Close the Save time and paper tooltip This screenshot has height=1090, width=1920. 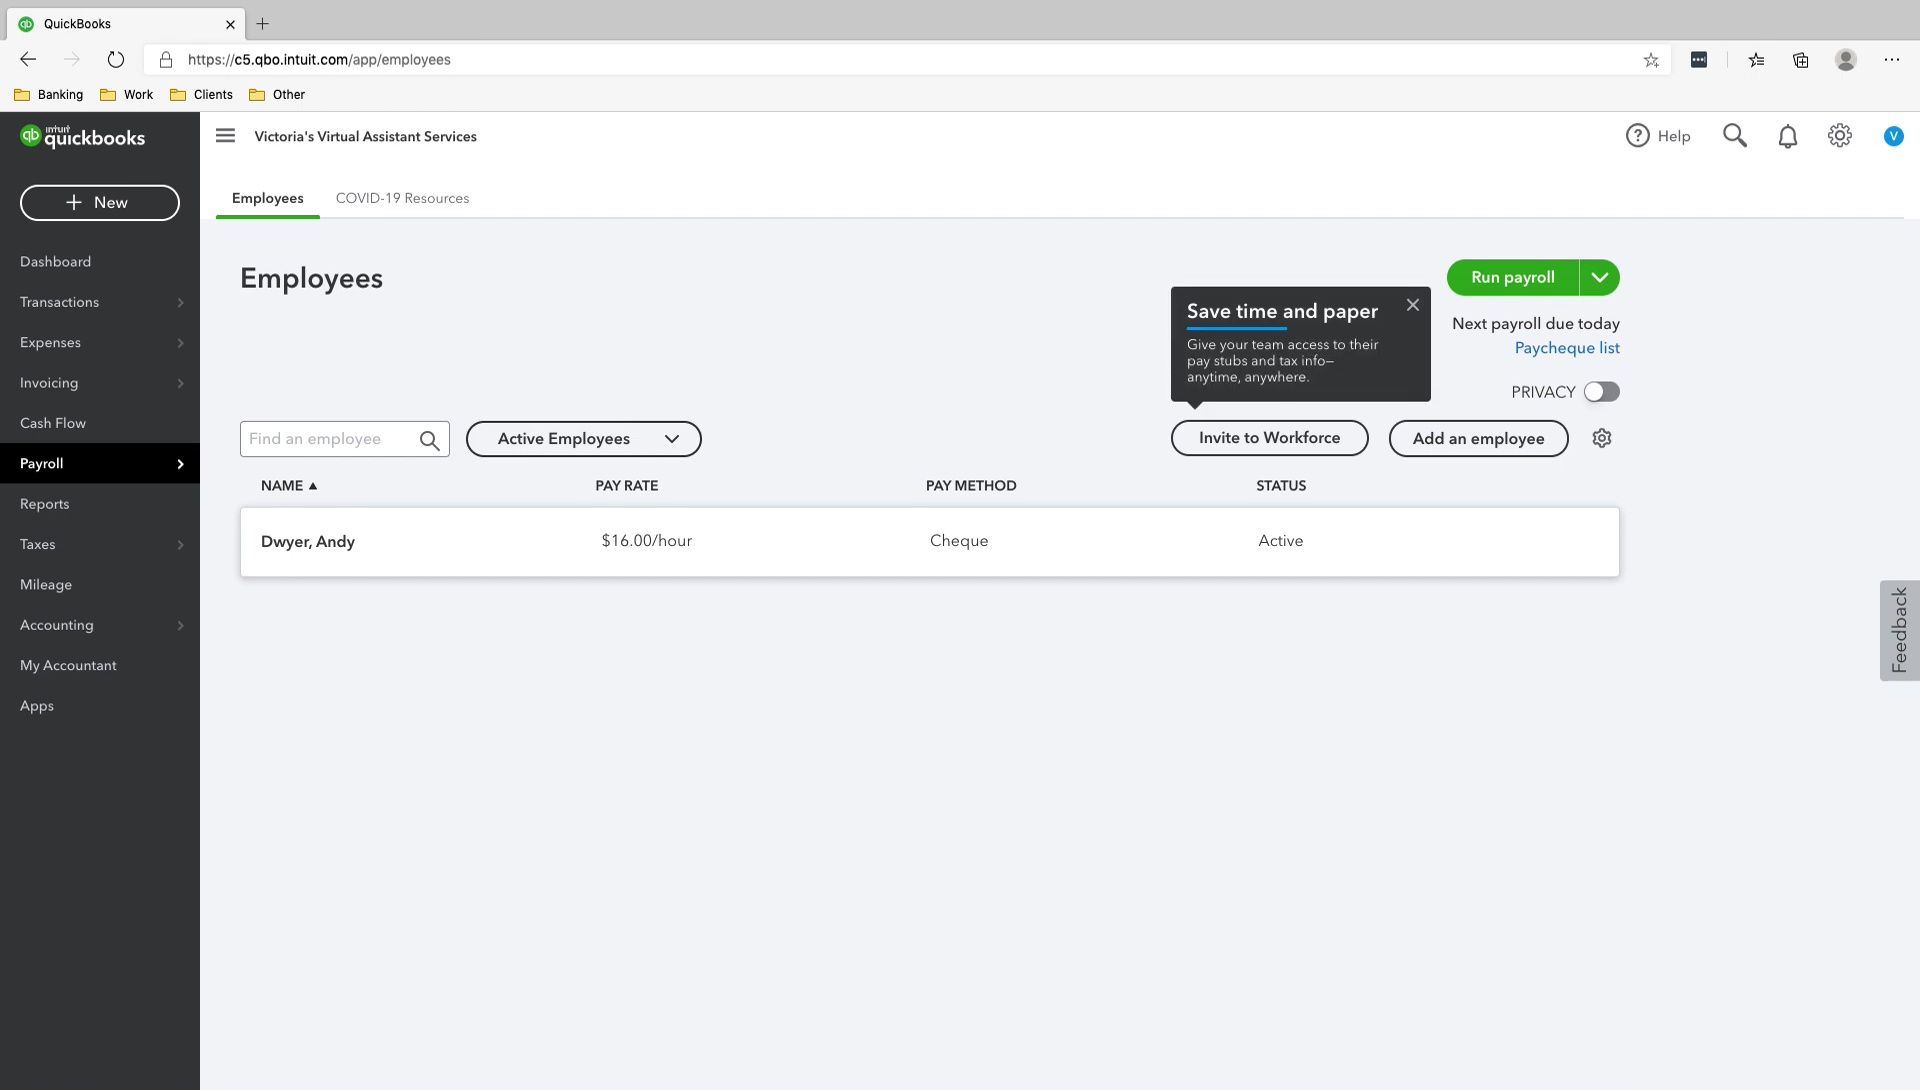(x=1412, y=305)
